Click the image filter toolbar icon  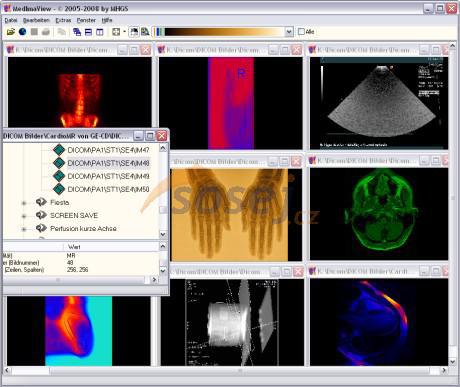[x=134, y=32]
